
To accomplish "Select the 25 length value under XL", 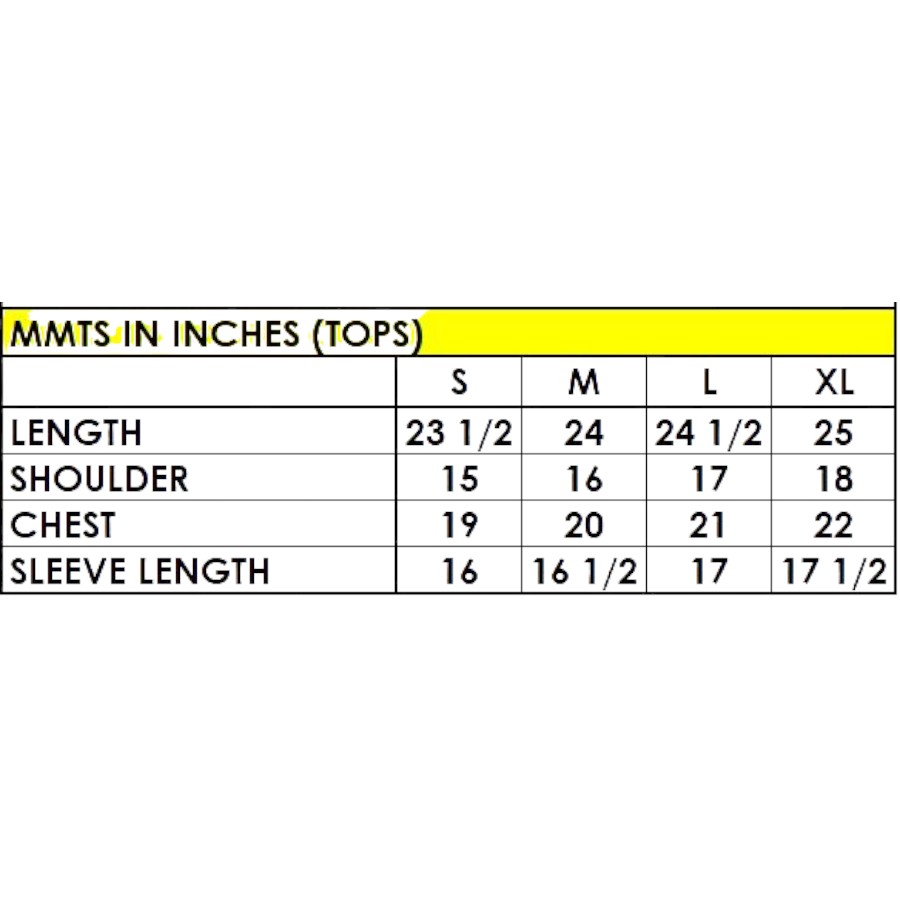I will pyautogui.click(x=834, y=433).
